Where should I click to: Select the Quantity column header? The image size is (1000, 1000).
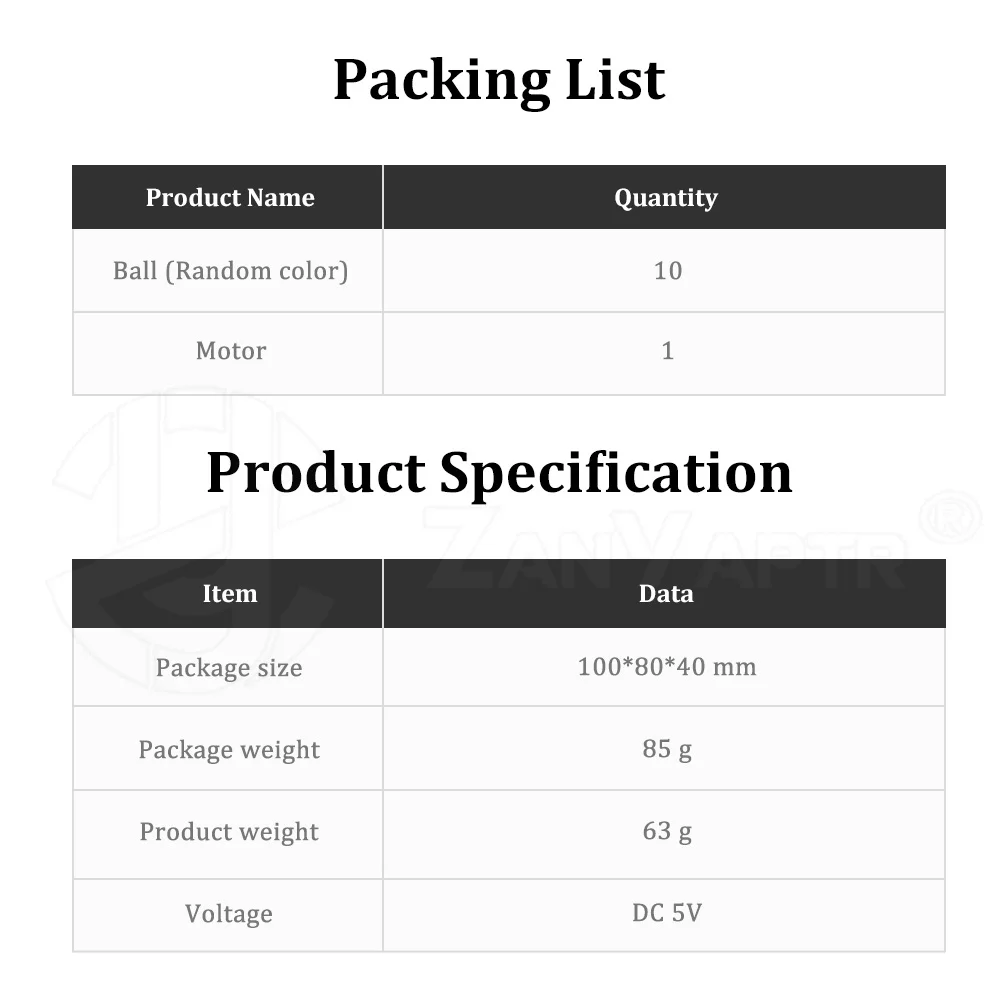tap(665, 198)
